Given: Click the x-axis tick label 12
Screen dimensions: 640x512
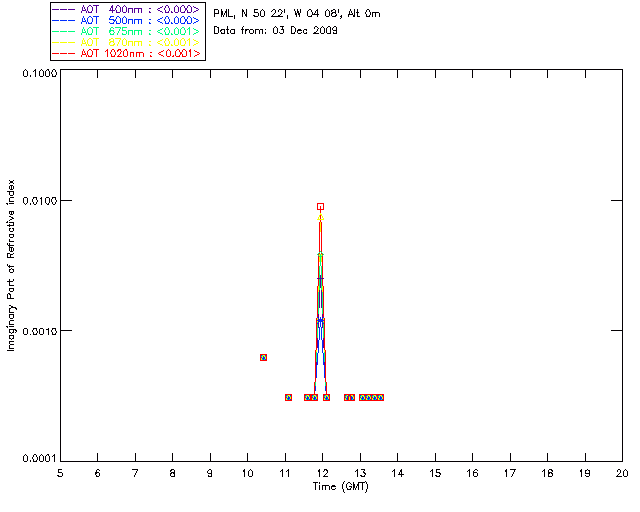Looking at the screenshot, I should [x=322, y=473].
